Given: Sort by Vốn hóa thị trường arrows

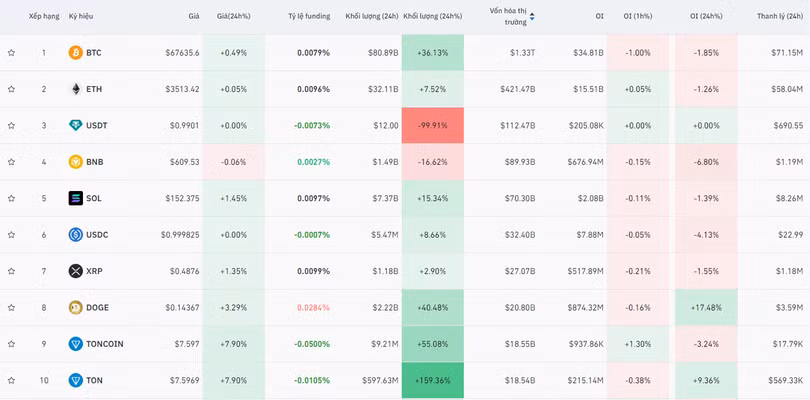Looking at the screenshot, I should (532, 16).
